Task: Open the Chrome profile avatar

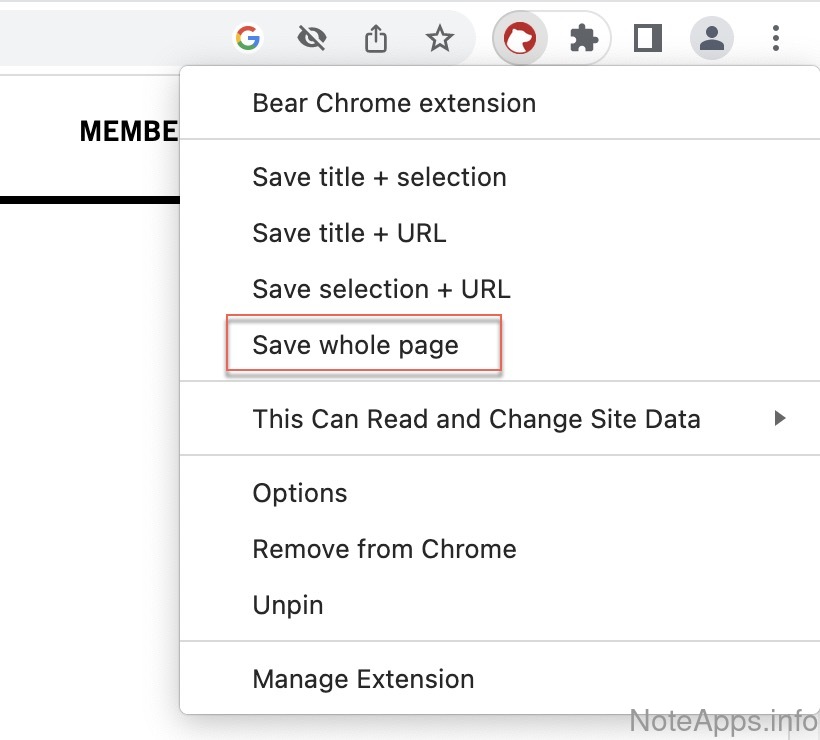Action: (712, 39)
